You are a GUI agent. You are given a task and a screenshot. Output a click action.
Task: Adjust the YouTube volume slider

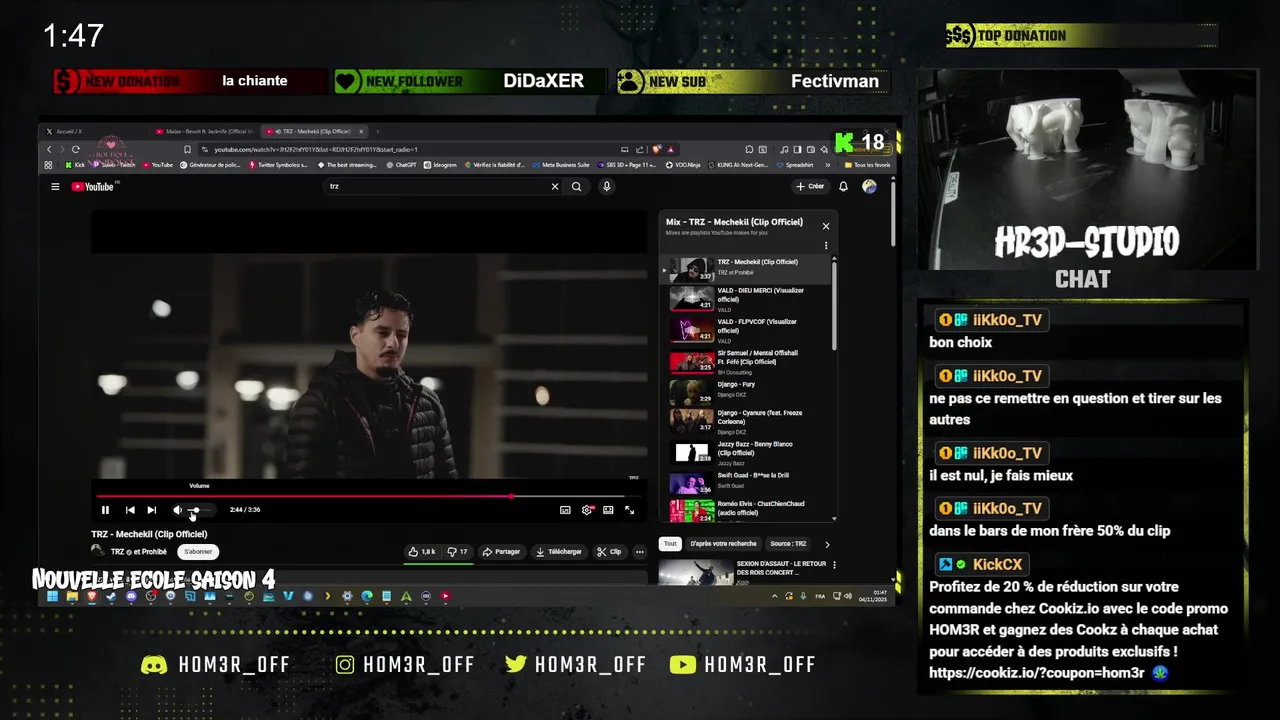click(x=200, y=510)
